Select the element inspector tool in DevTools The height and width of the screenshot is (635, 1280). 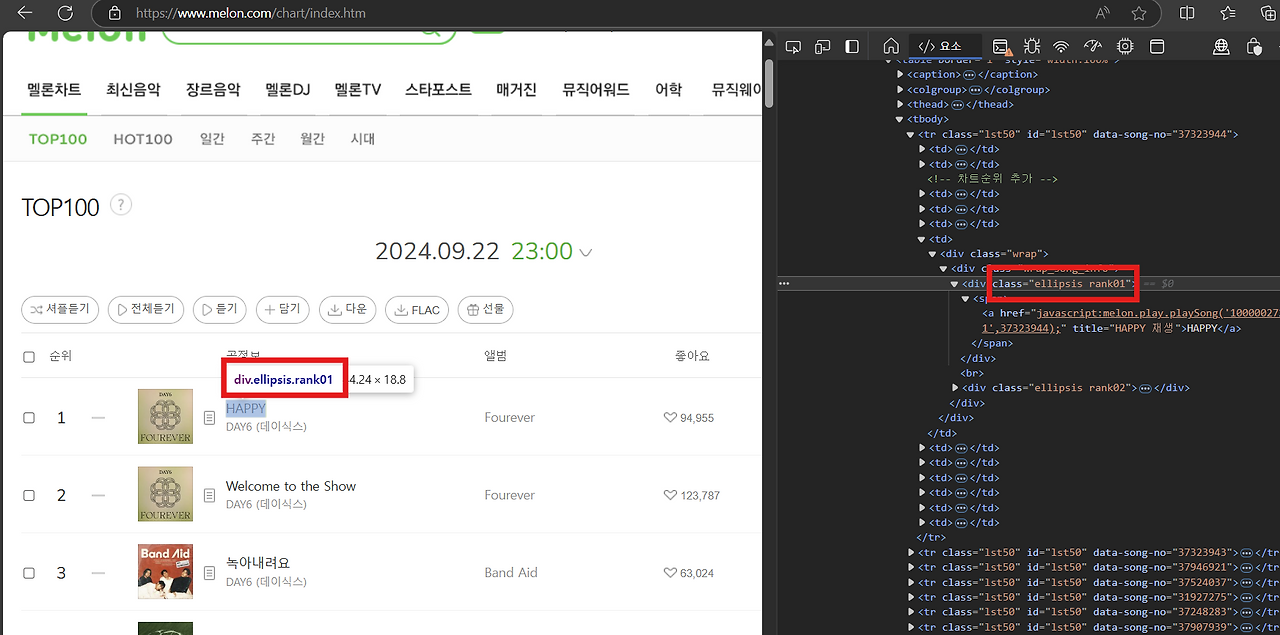click(793, 46)
